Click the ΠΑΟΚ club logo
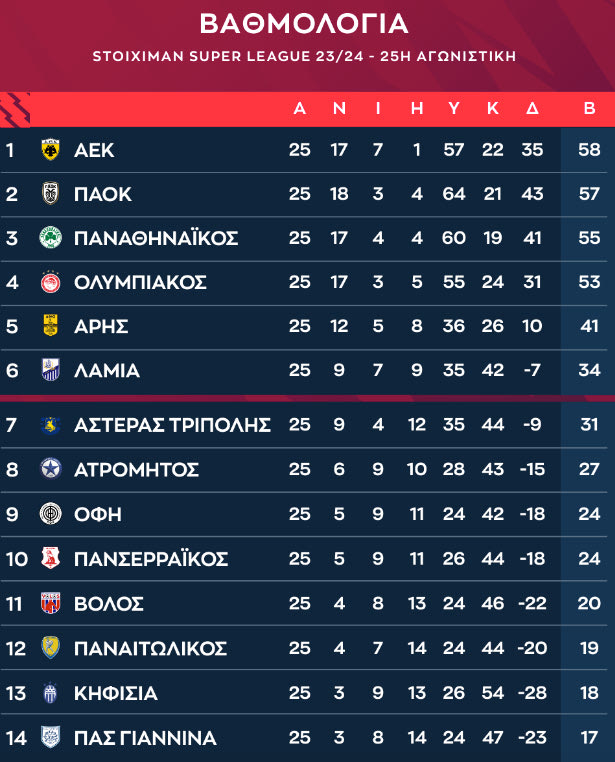Image resolution: width=615 pixels, height=762 pixels. [49, 194]
